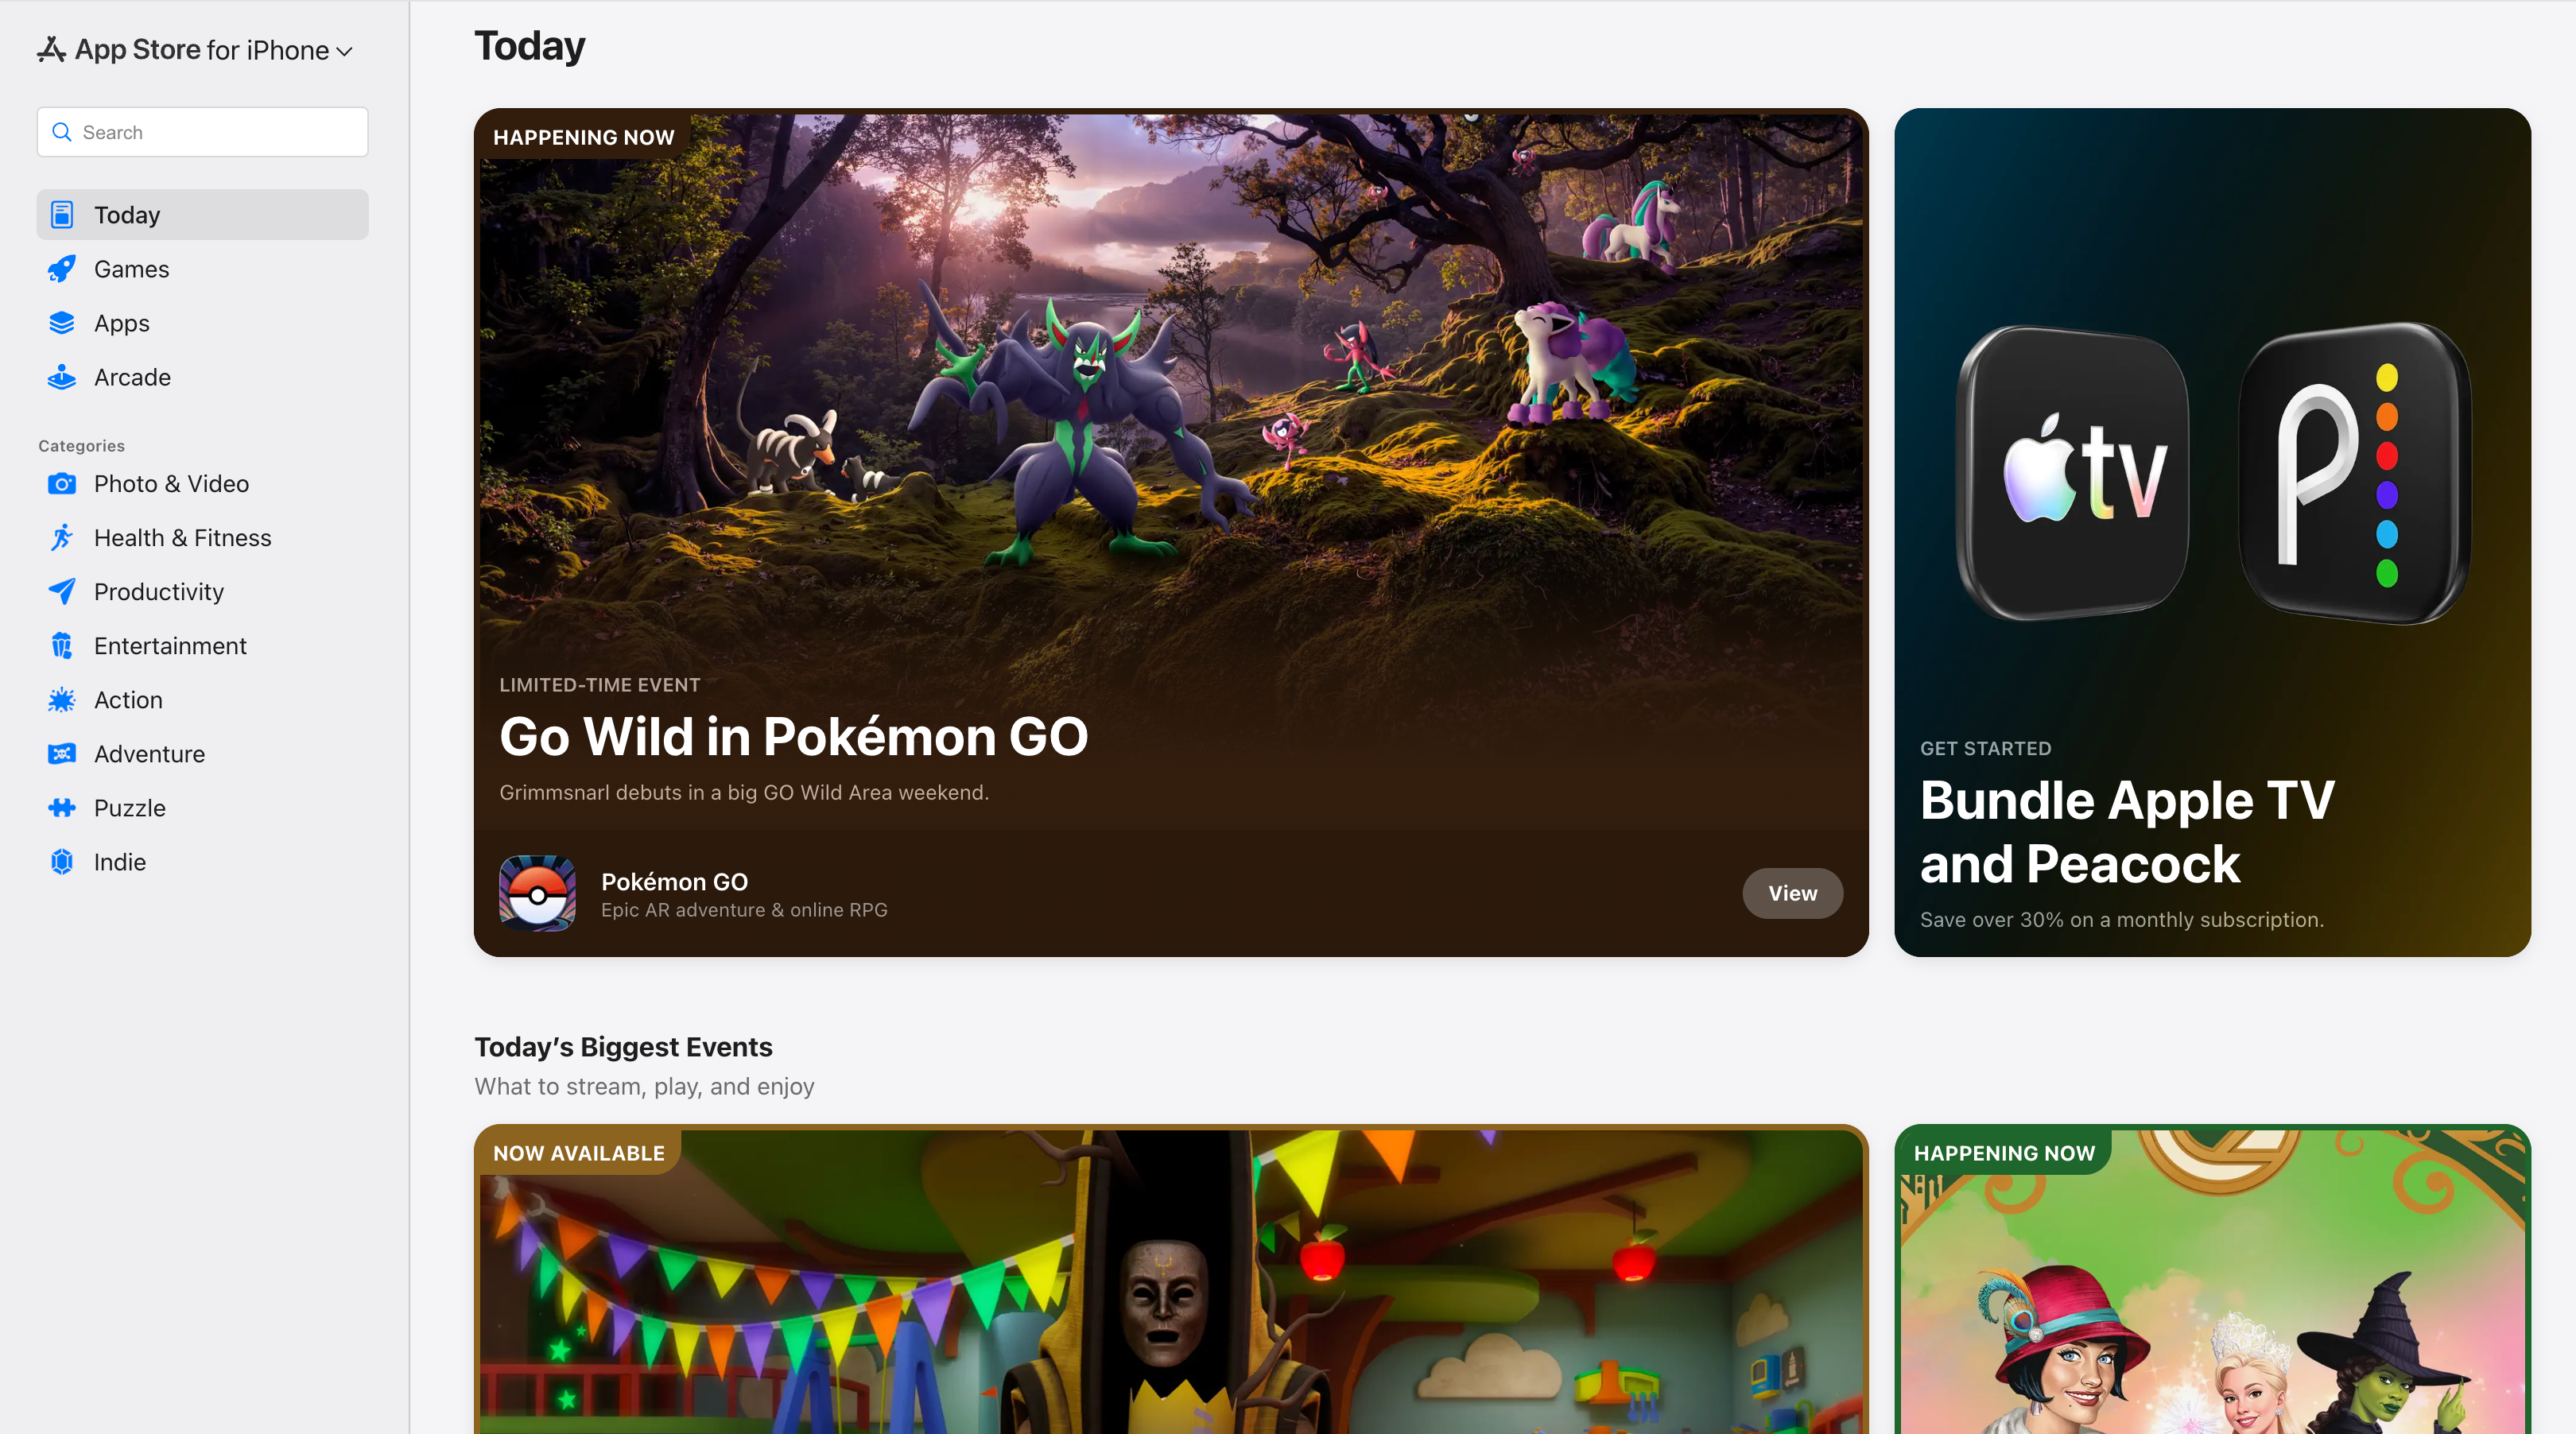Click the Photo & Video camera icon
This screenshot has width=2576, height=1434.
pyautogui.click(x=62, y=484)
